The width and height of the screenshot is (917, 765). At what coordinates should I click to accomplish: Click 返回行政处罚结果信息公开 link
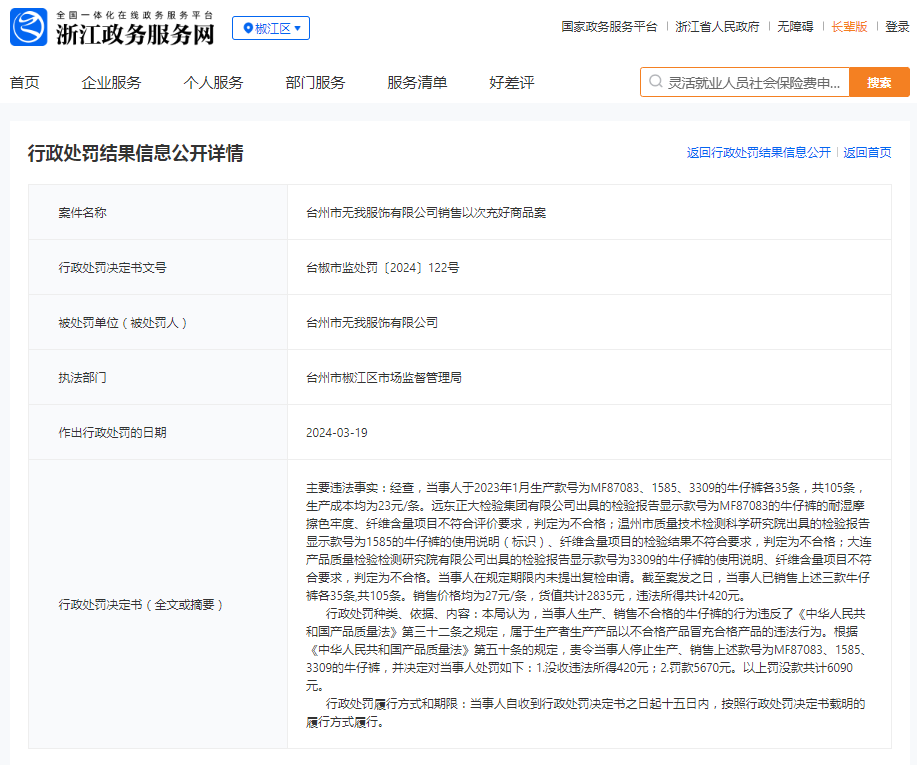pos(759,153)
